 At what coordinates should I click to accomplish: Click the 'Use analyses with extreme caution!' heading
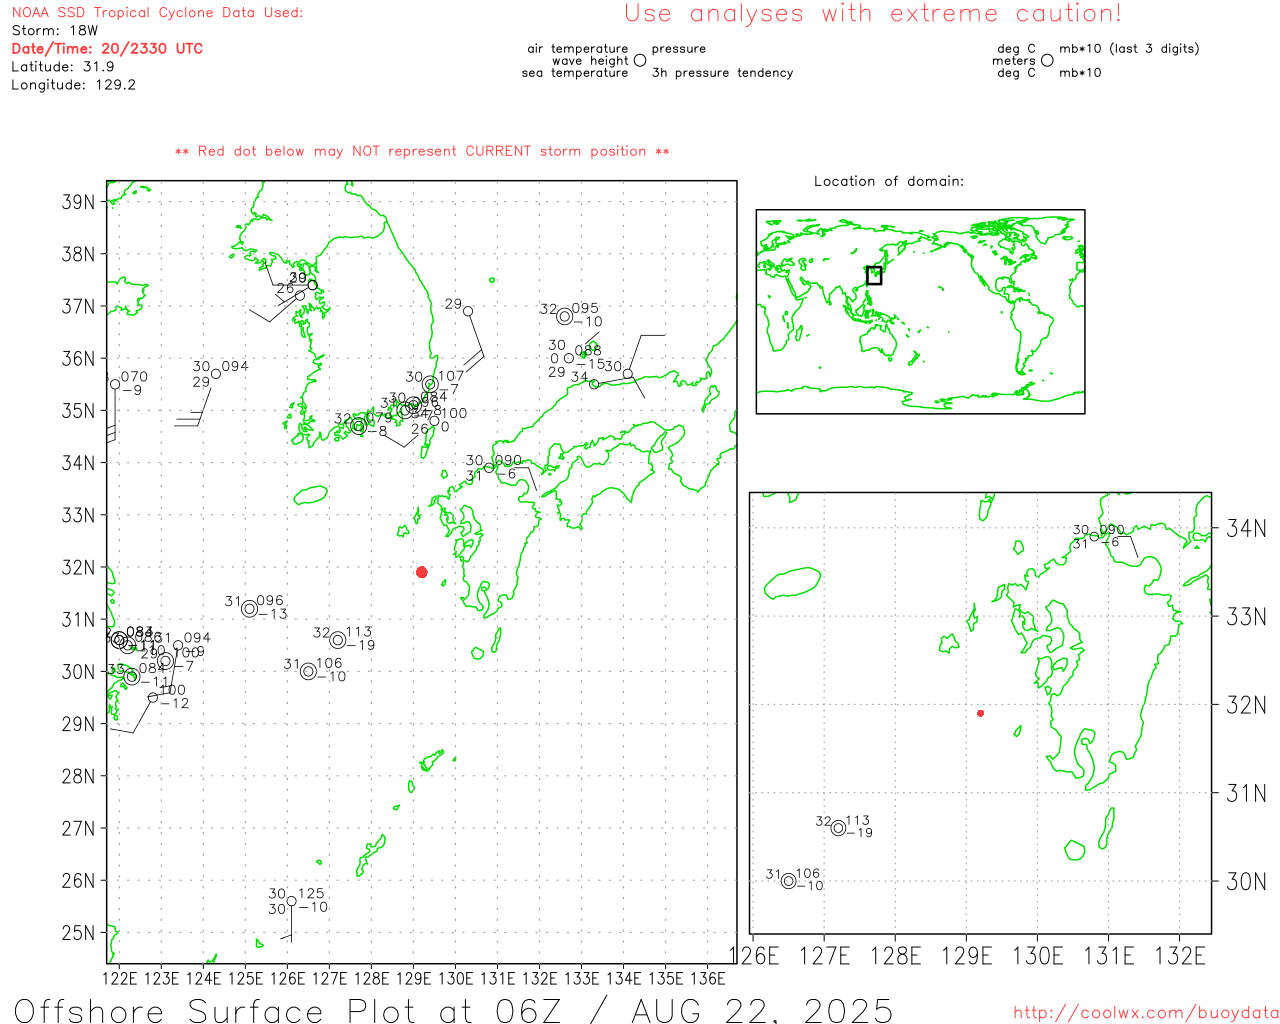click(873, 14)
